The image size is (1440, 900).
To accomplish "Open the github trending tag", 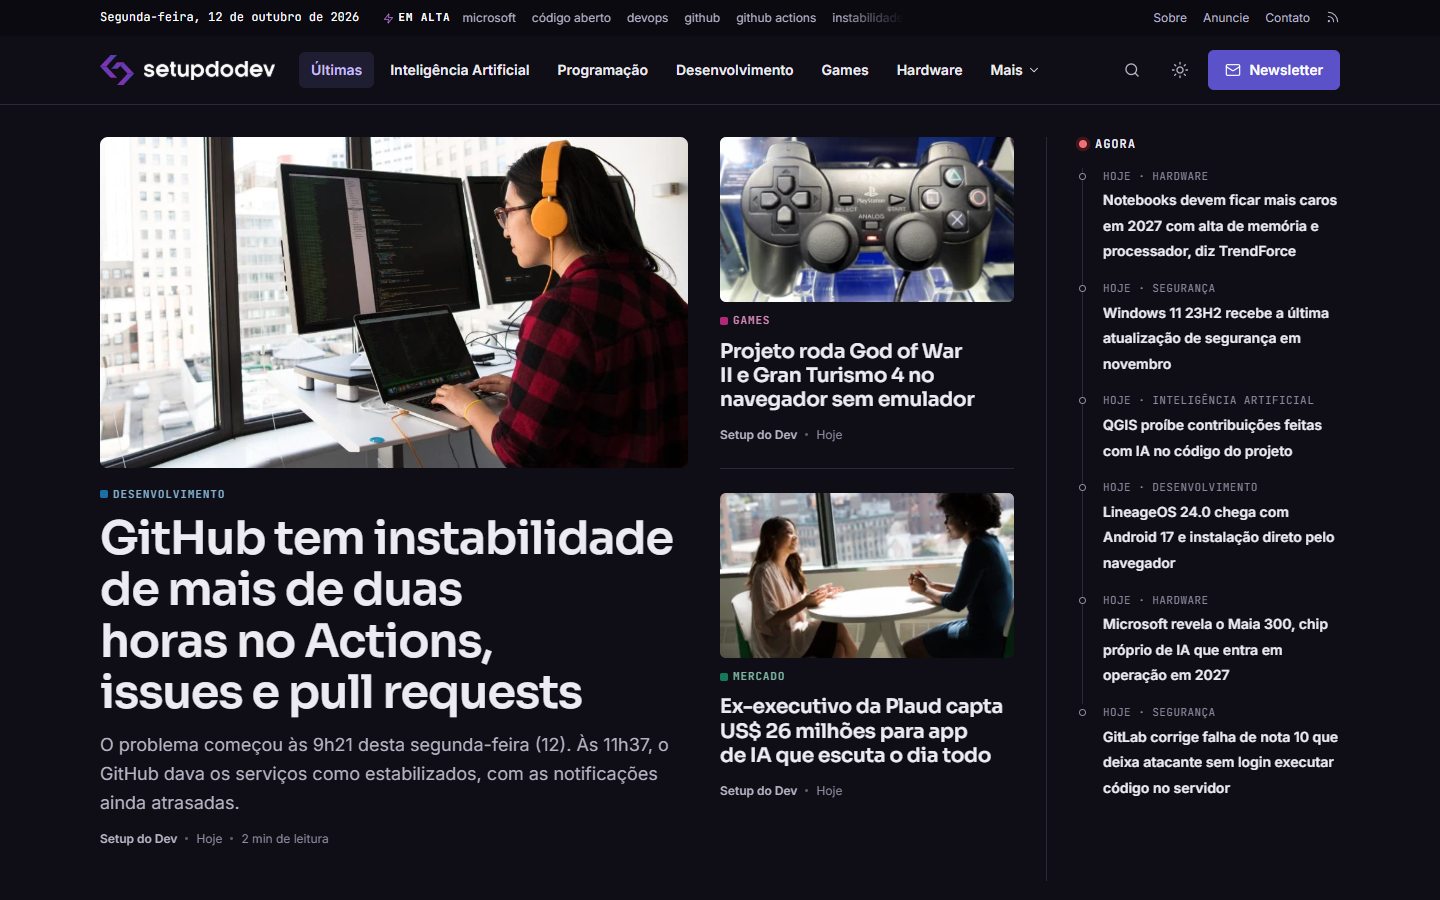I will (702, 18).
